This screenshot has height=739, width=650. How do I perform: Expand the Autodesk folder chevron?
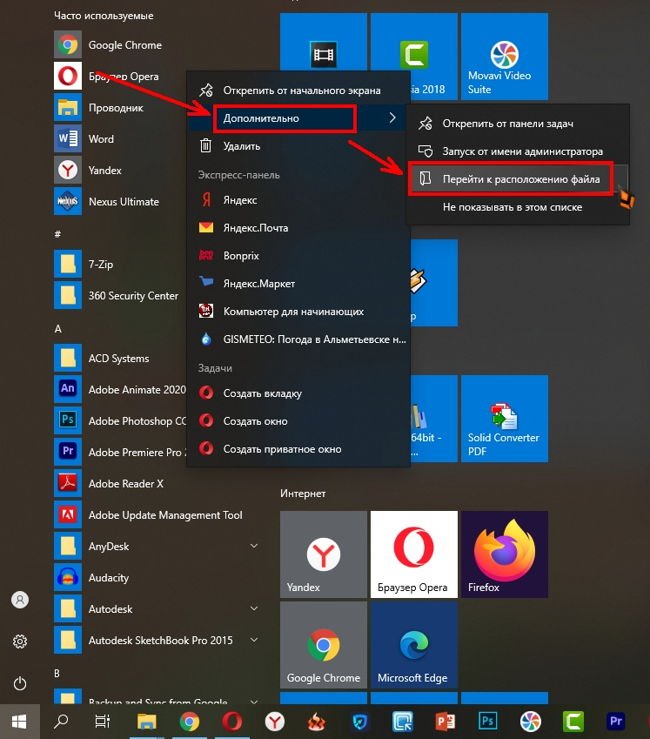tap(254, 608)
